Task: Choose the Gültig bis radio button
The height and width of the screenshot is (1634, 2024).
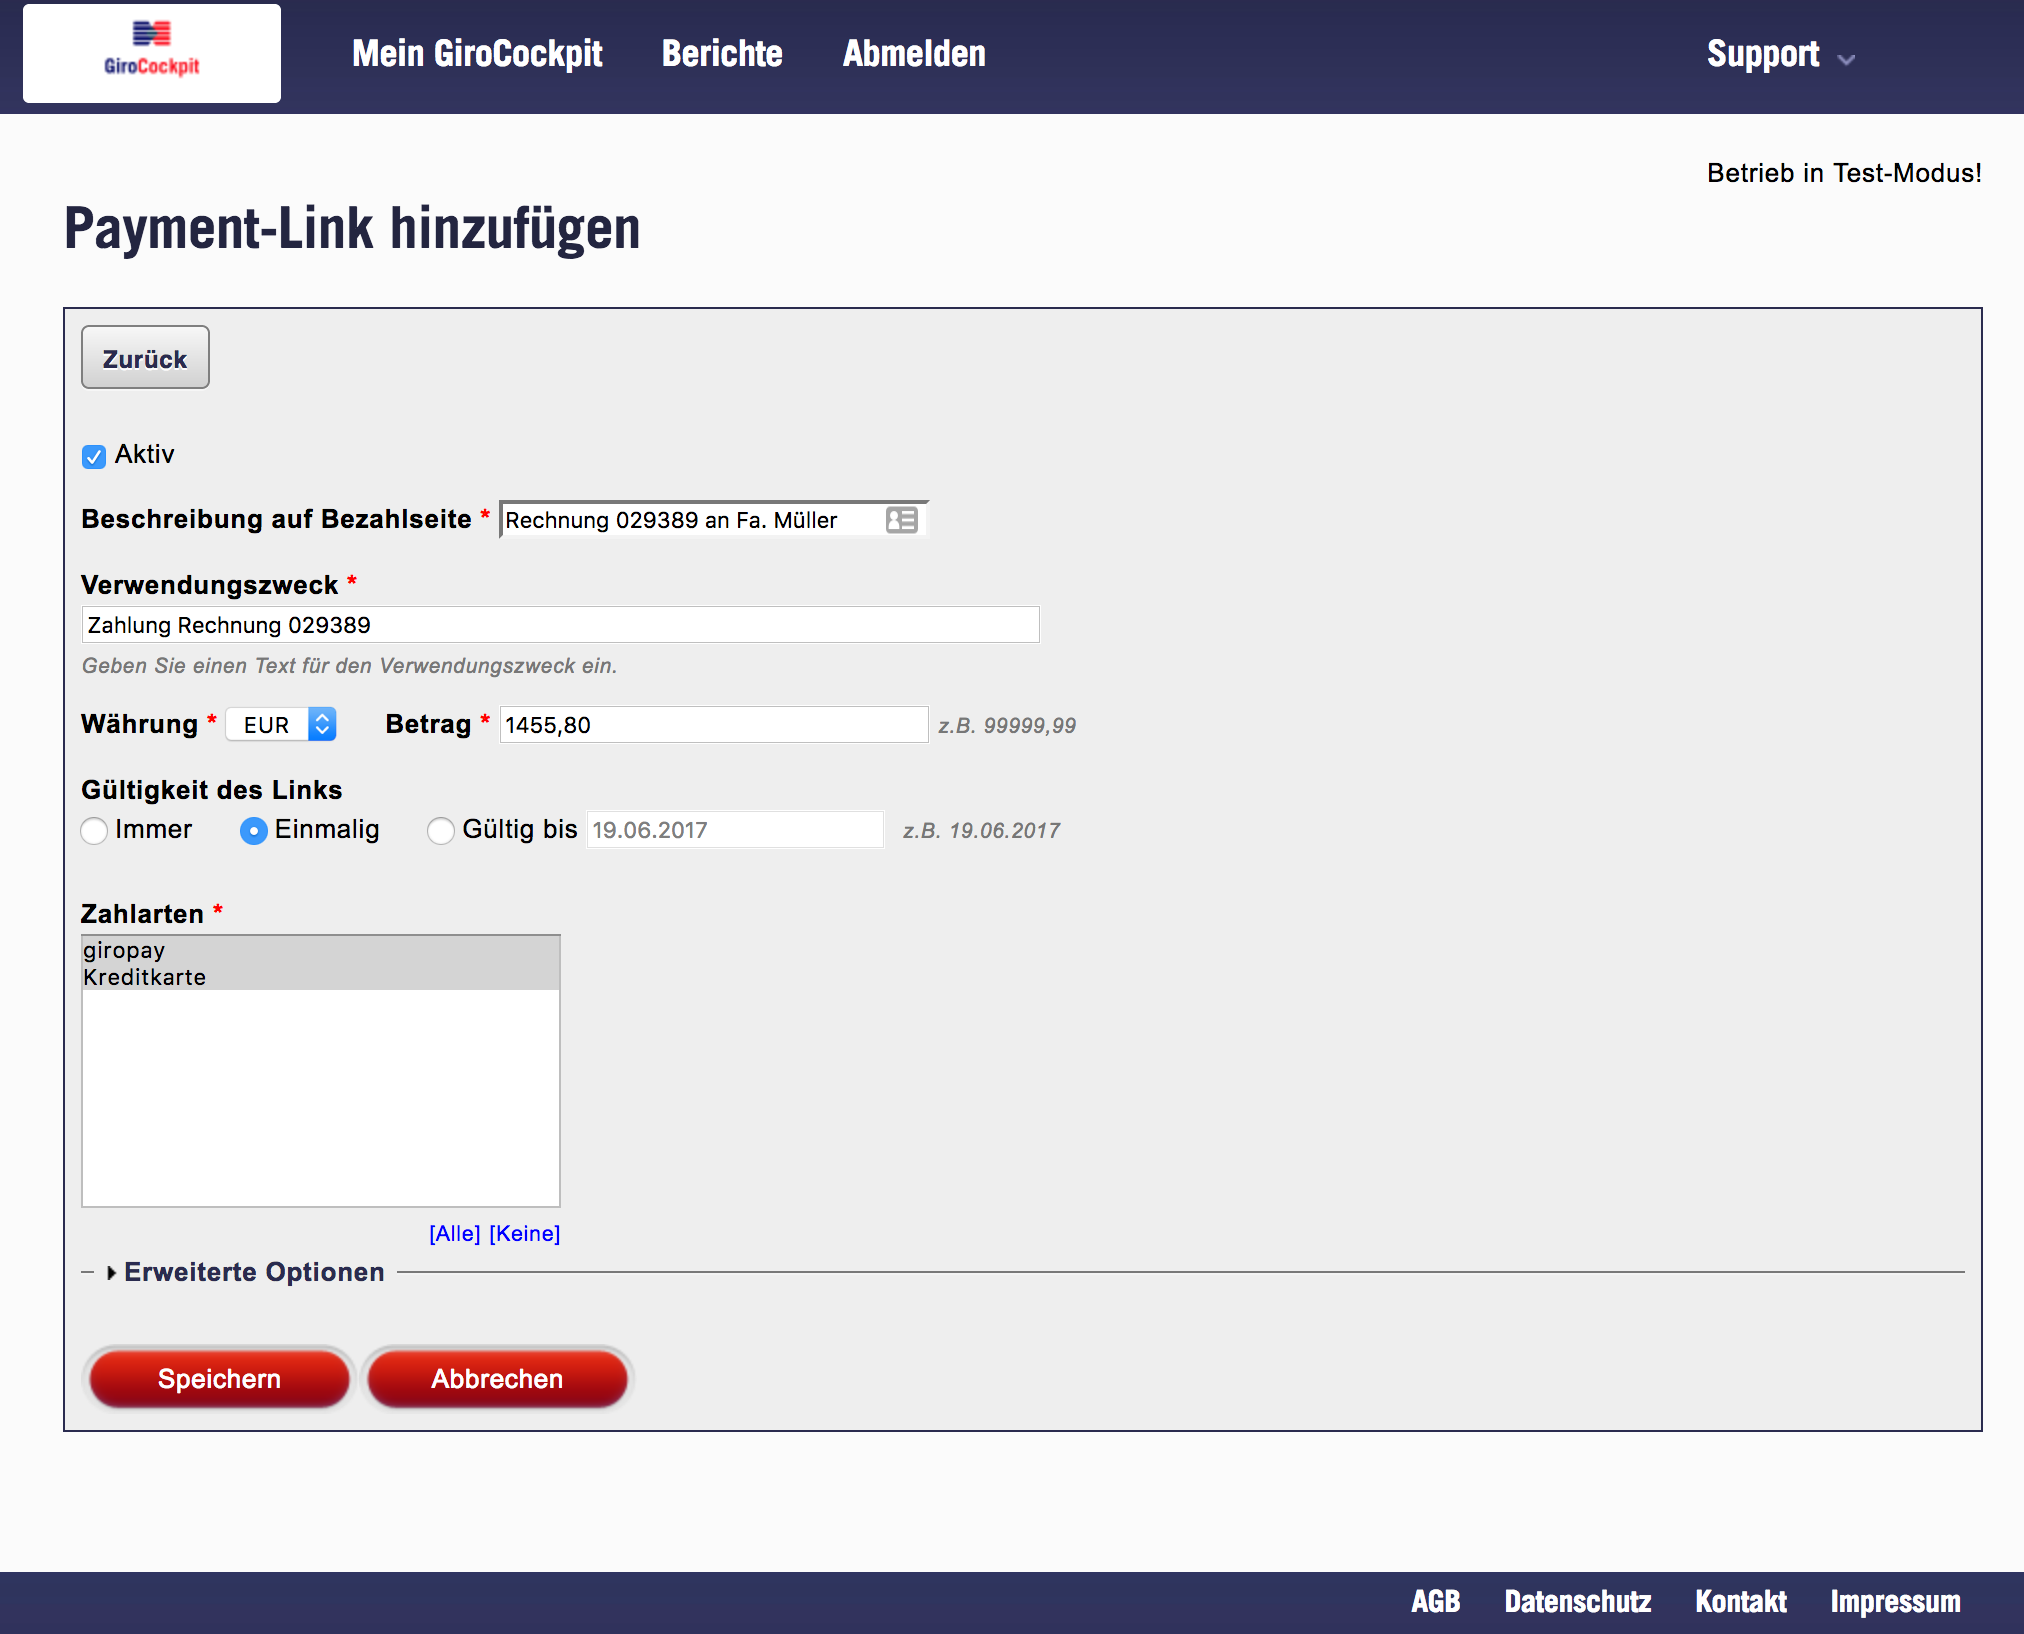Action: click(441, 831)
